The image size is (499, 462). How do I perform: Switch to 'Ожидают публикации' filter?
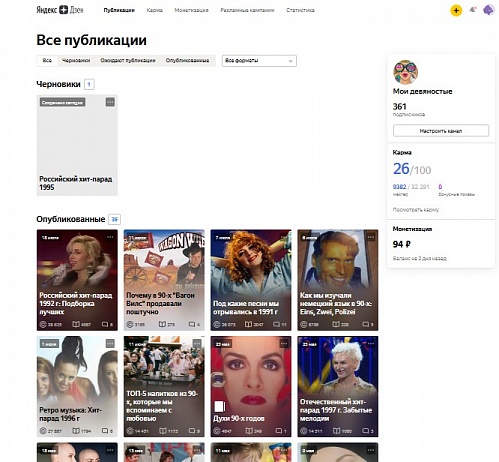click(128, 60)
